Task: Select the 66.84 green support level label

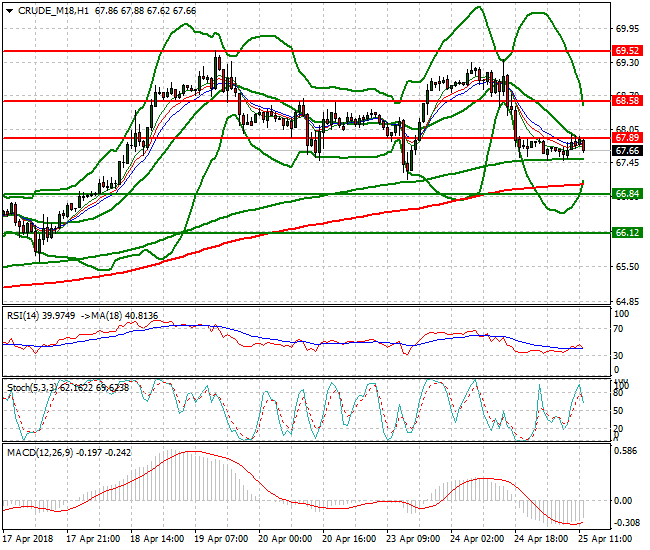Action: [627, 194]
